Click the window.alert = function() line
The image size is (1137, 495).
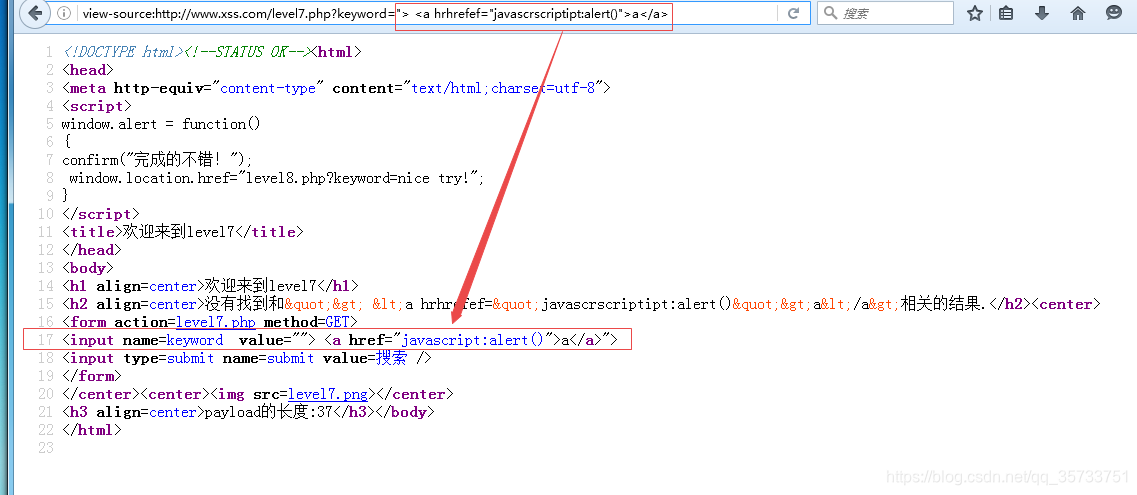click(161, 124)
